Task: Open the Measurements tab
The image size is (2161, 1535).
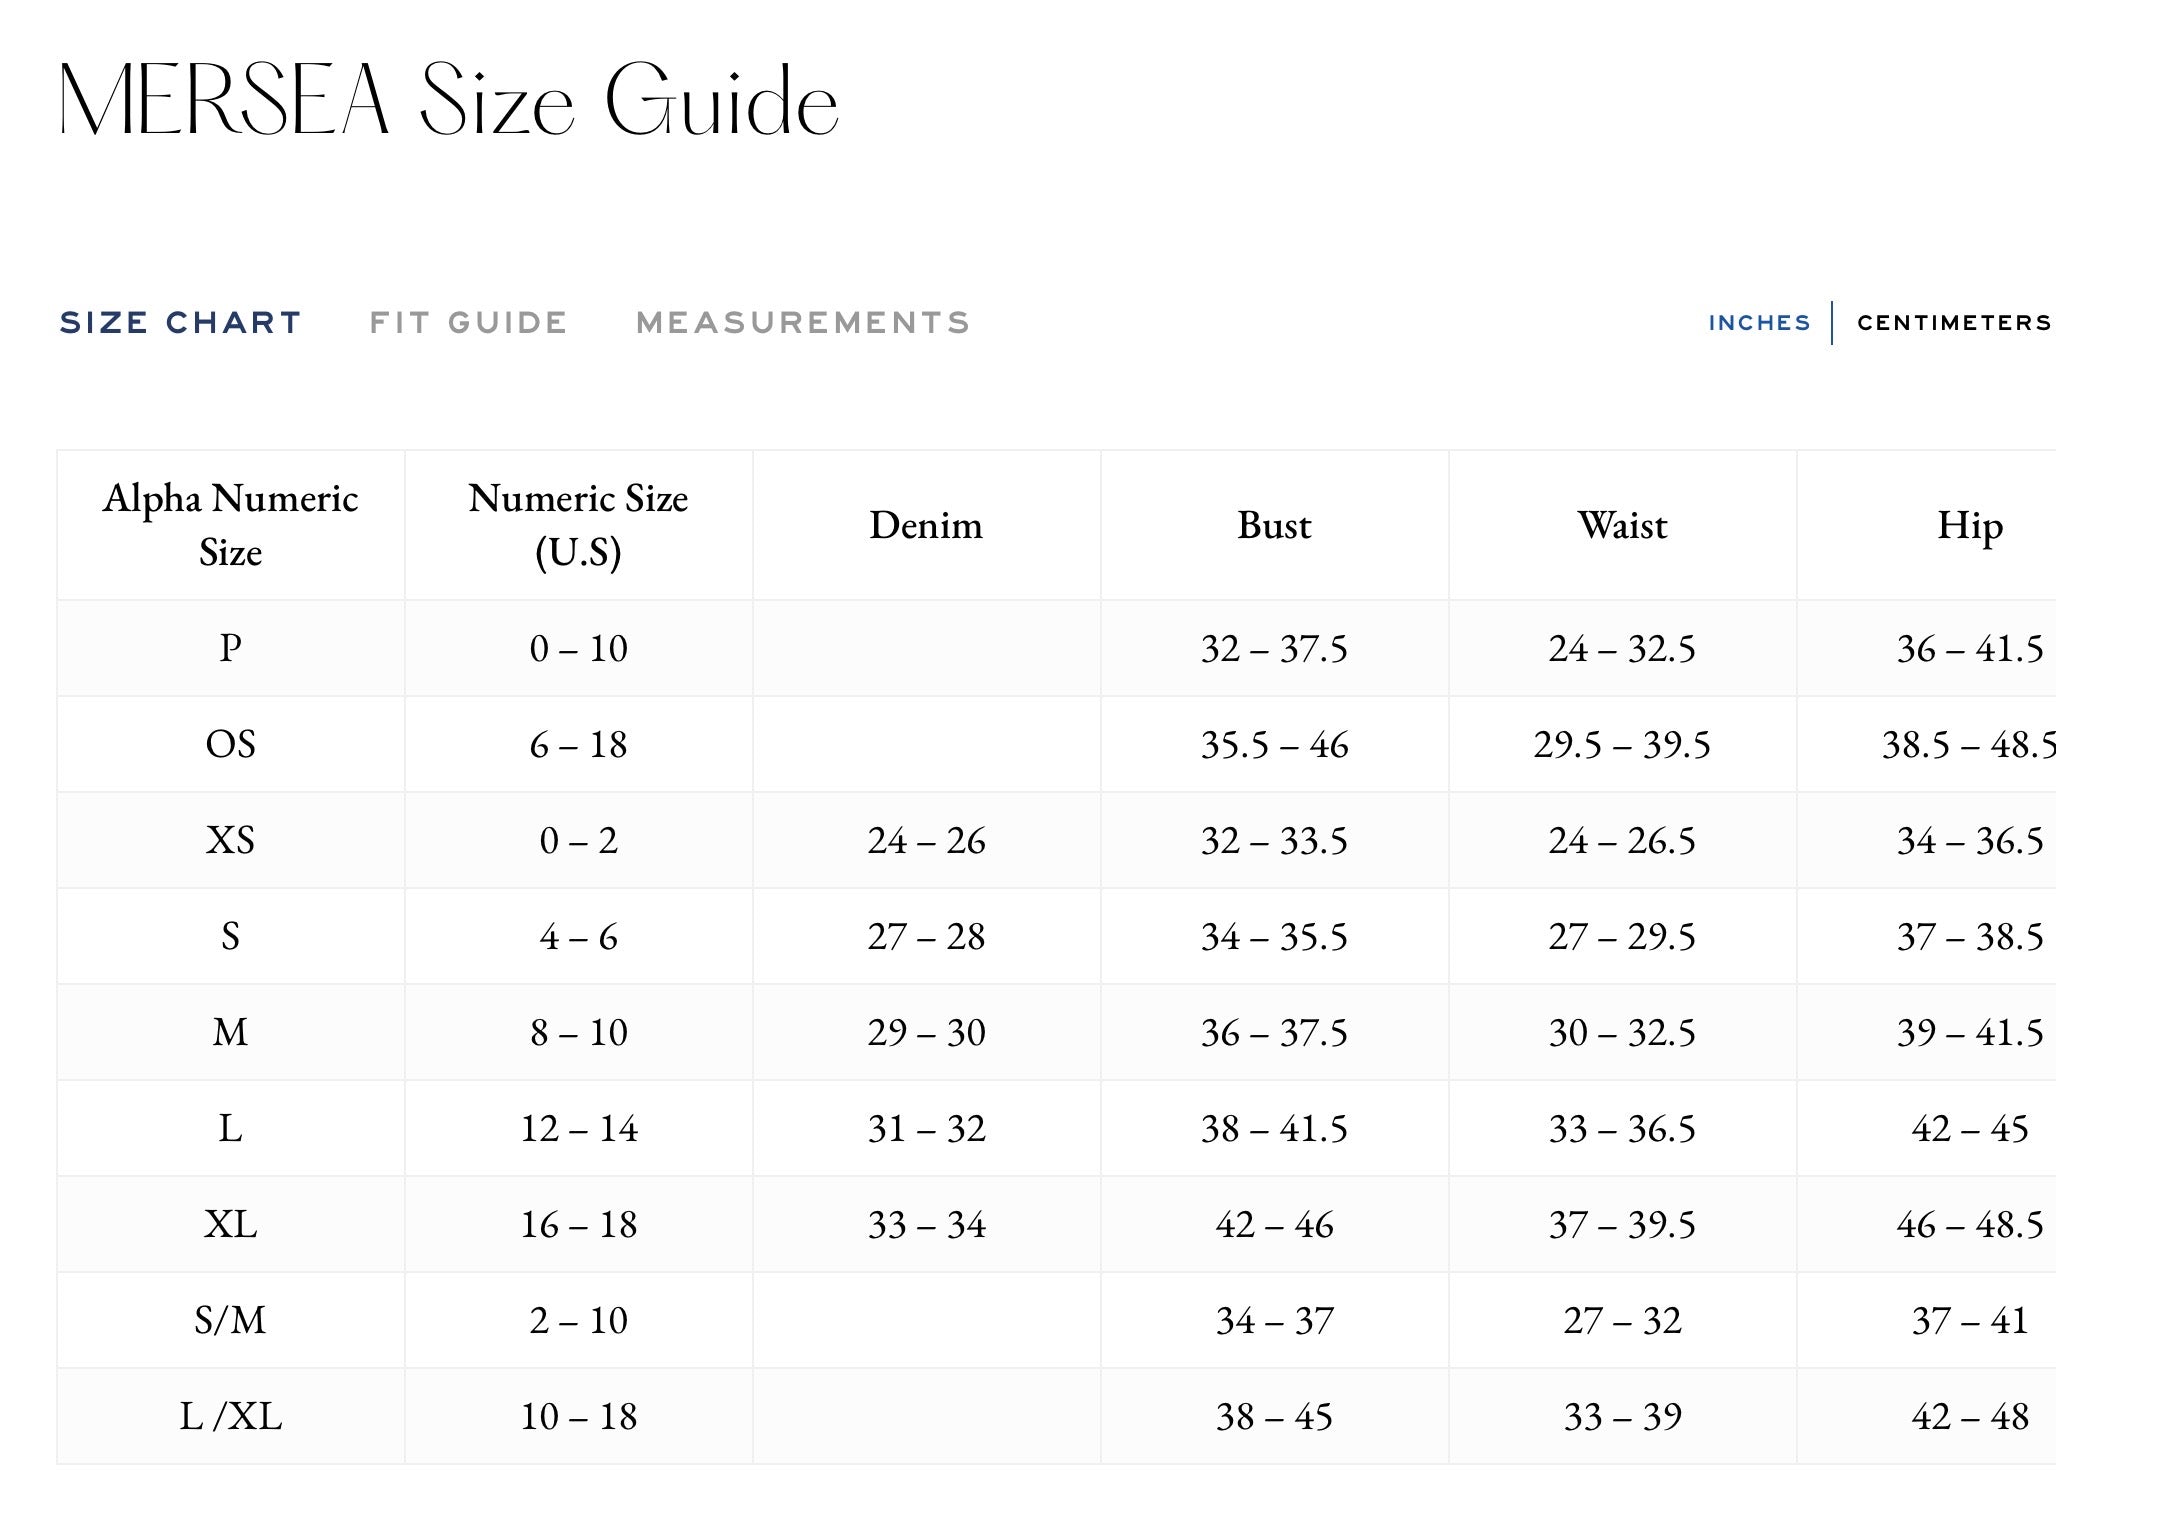Action: click(803, 323)
